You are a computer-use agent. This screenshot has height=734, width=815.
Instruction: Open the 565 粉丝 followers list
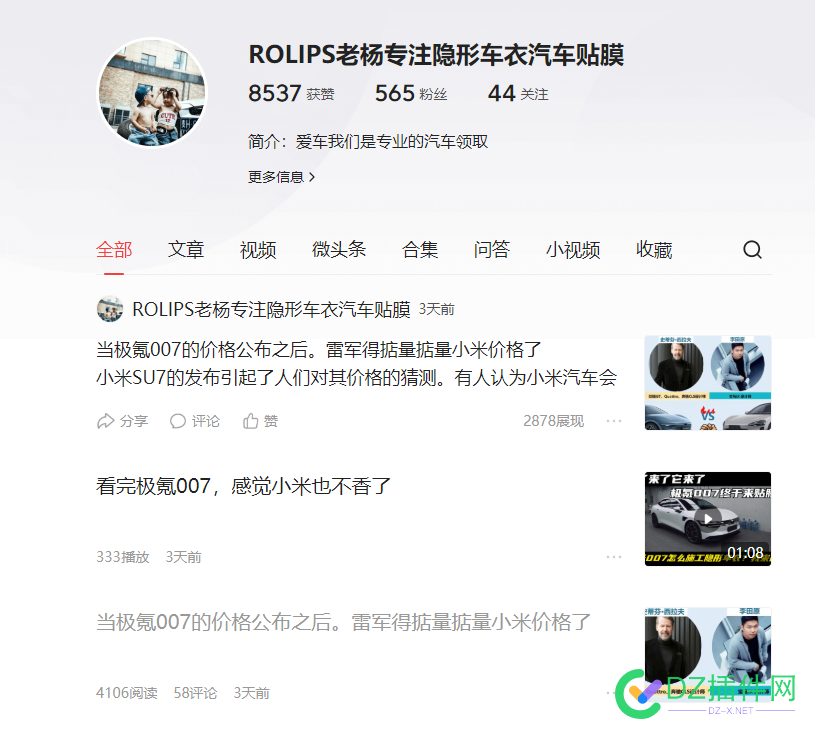[x=412, y=93]
